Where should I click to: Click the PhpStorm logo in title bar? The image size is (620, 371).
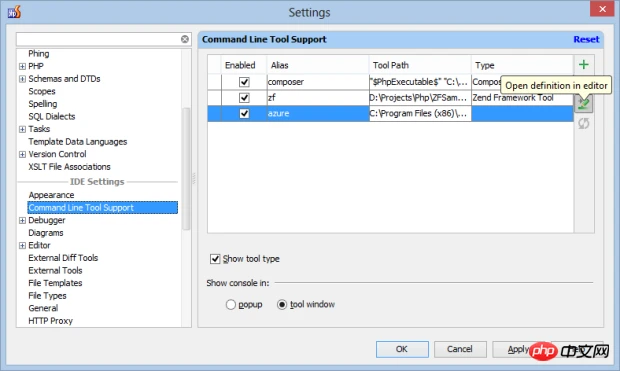[x=14, y=12]
